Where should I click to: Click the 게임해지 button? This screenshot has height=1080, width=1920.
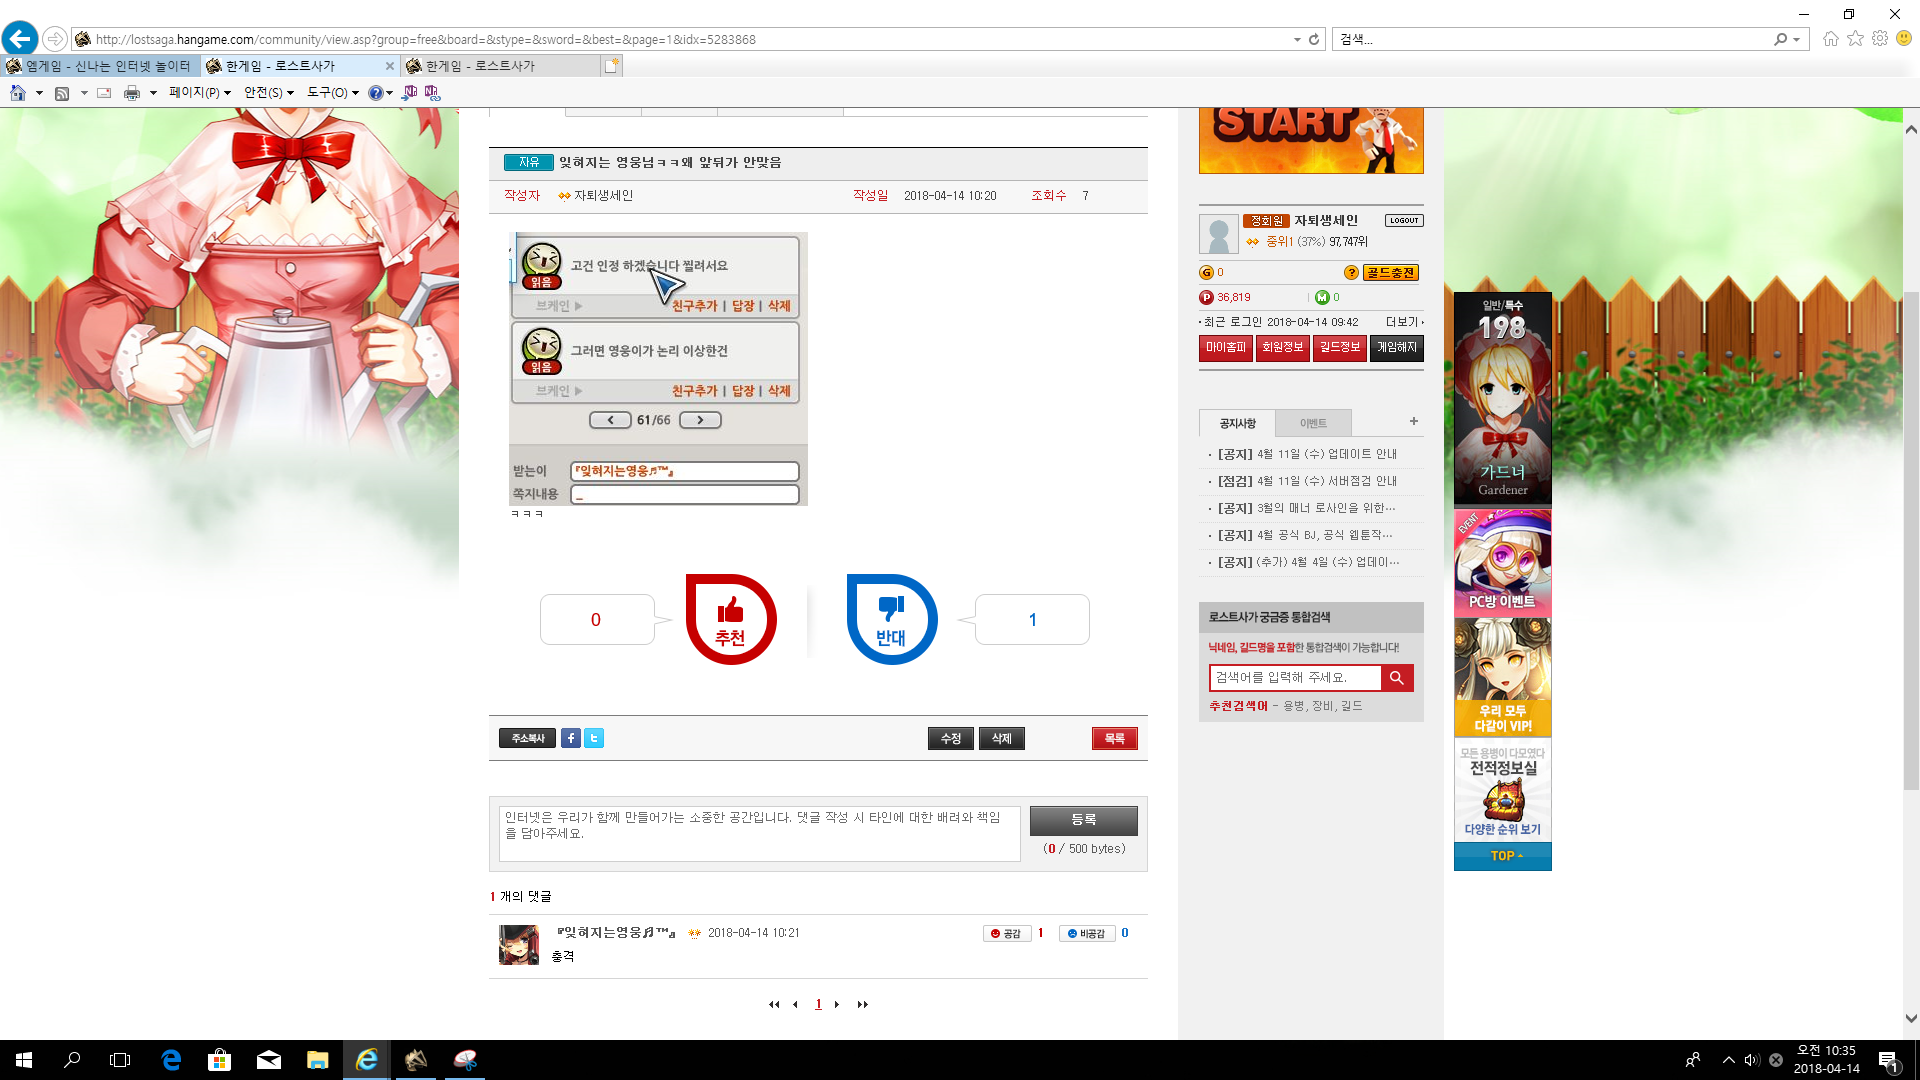click(1396, 348)
